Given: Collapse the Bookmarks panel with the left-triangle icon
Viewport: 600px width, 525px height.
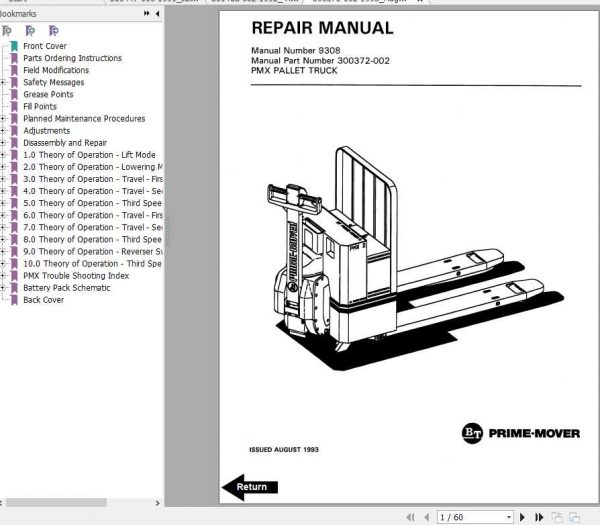Looking at the screenshot, I should [157, 14].
